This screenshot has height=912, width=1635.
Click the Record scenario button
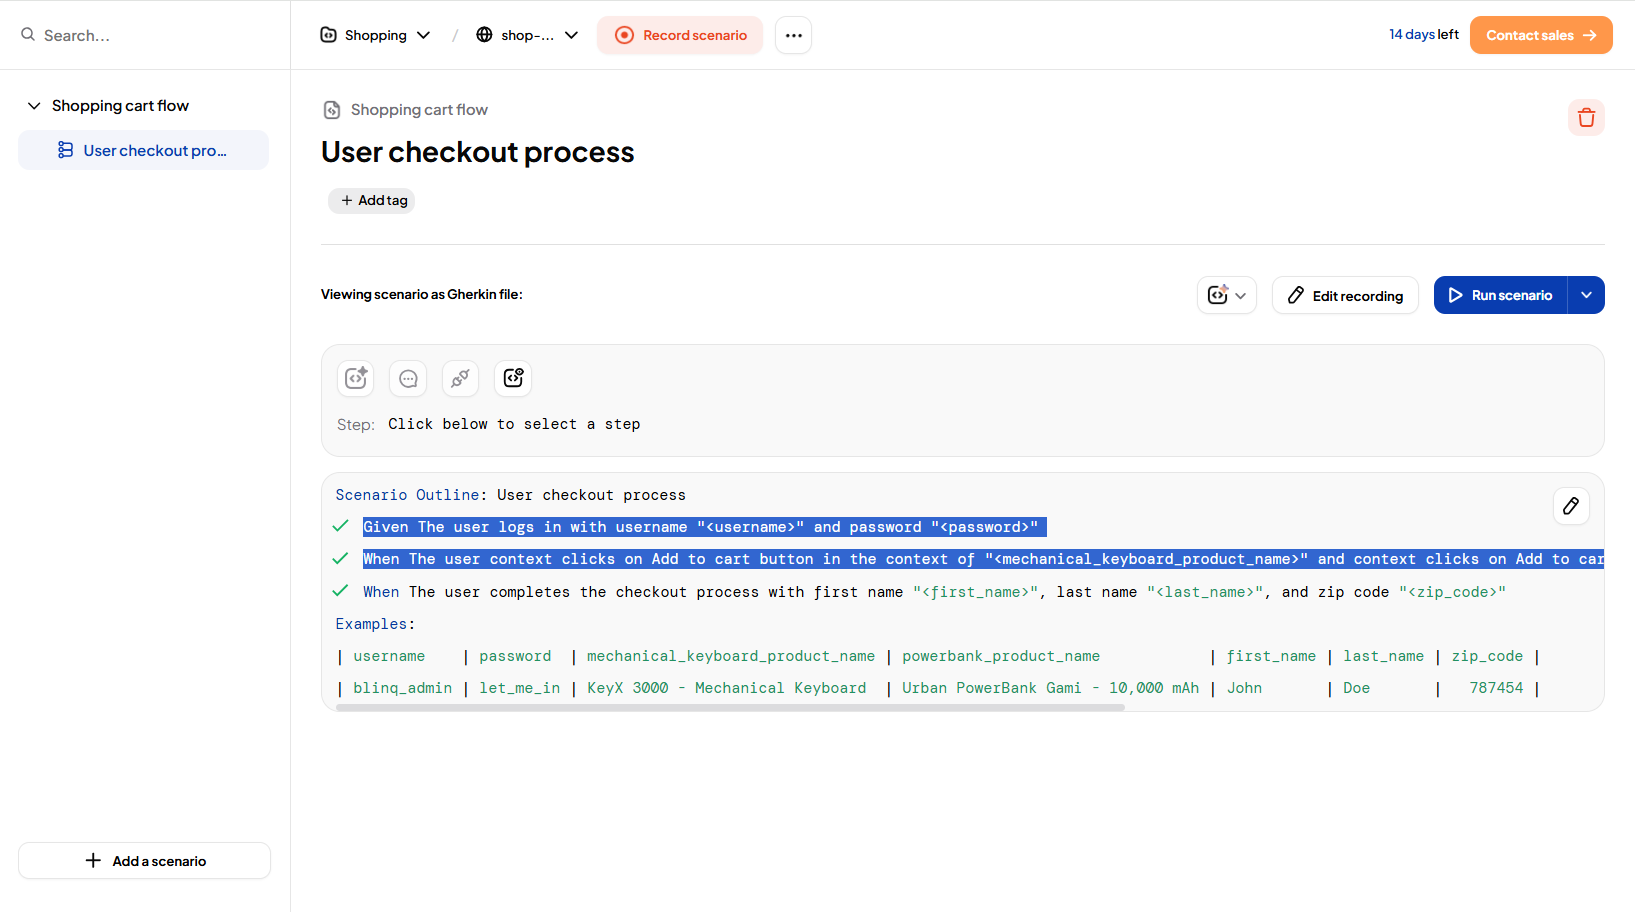click(x=680, y=35)
